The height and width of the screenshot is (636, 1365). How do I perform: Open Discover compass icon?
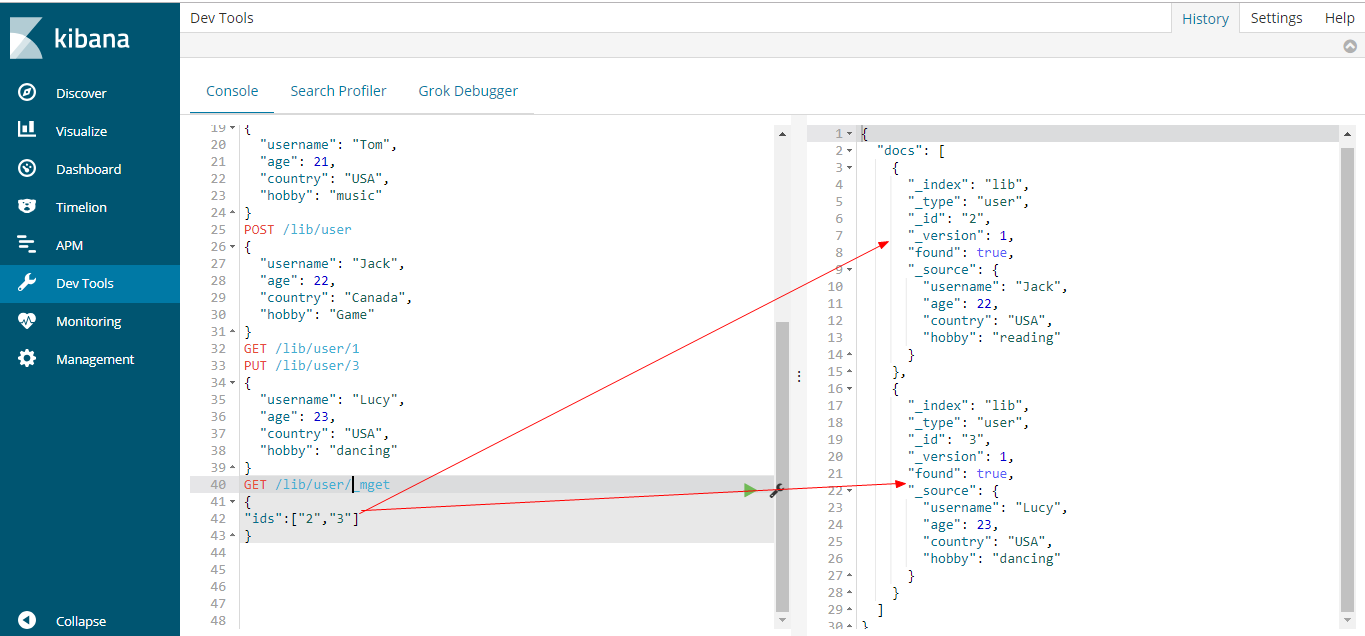pyautogui.click(x=27, y=92)
